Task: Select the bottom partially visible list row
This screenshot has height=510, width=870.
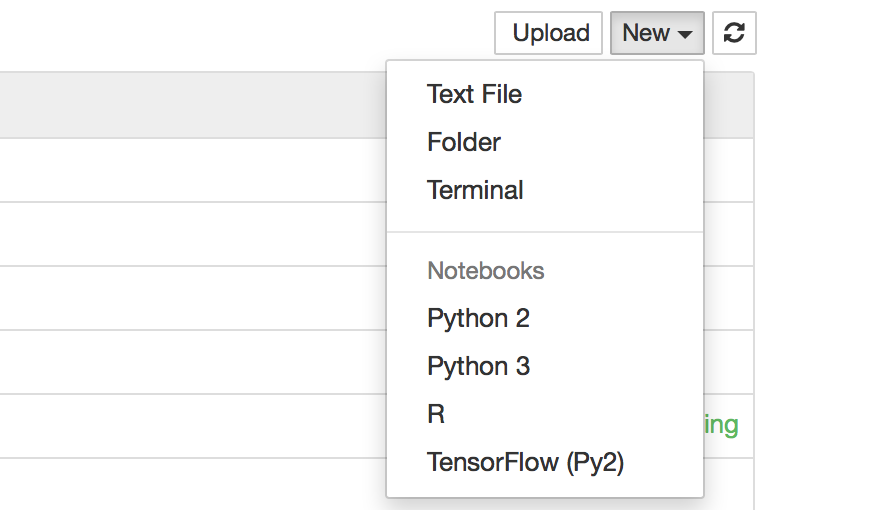Action: click(190, 485)
